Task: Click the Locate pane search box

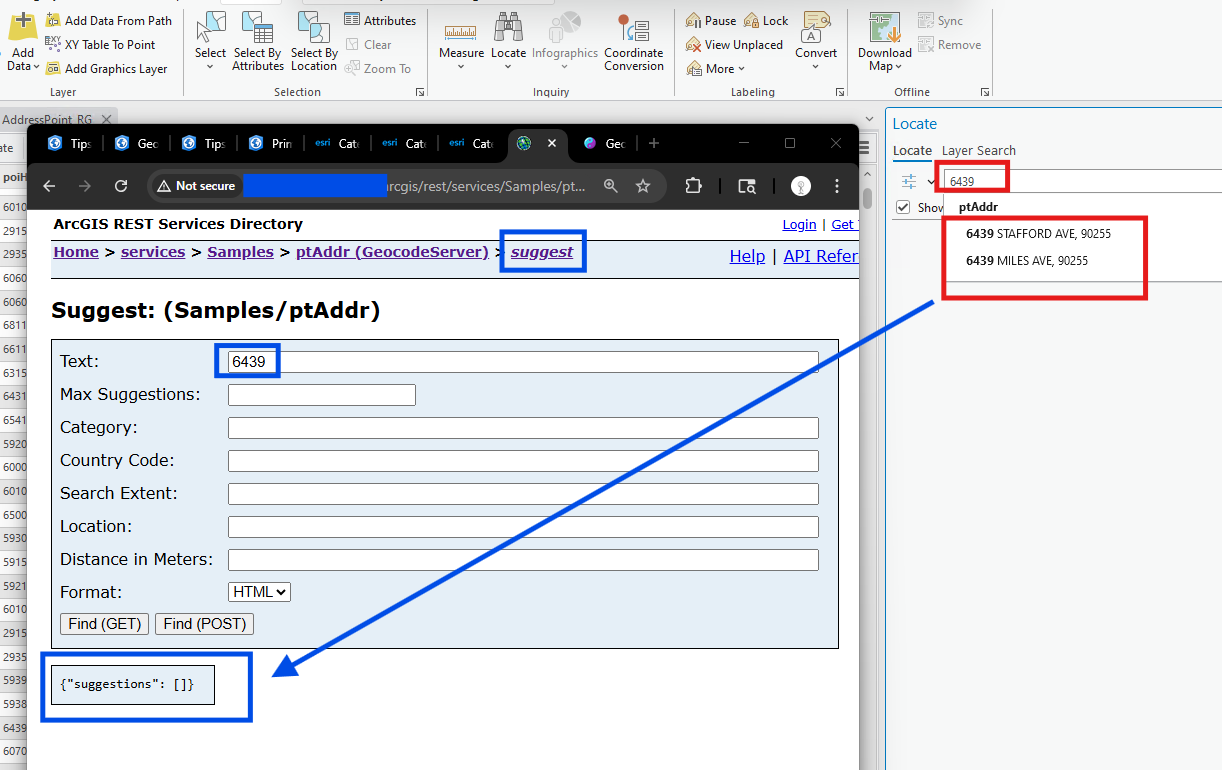Action: click(x=1082, y=181)
